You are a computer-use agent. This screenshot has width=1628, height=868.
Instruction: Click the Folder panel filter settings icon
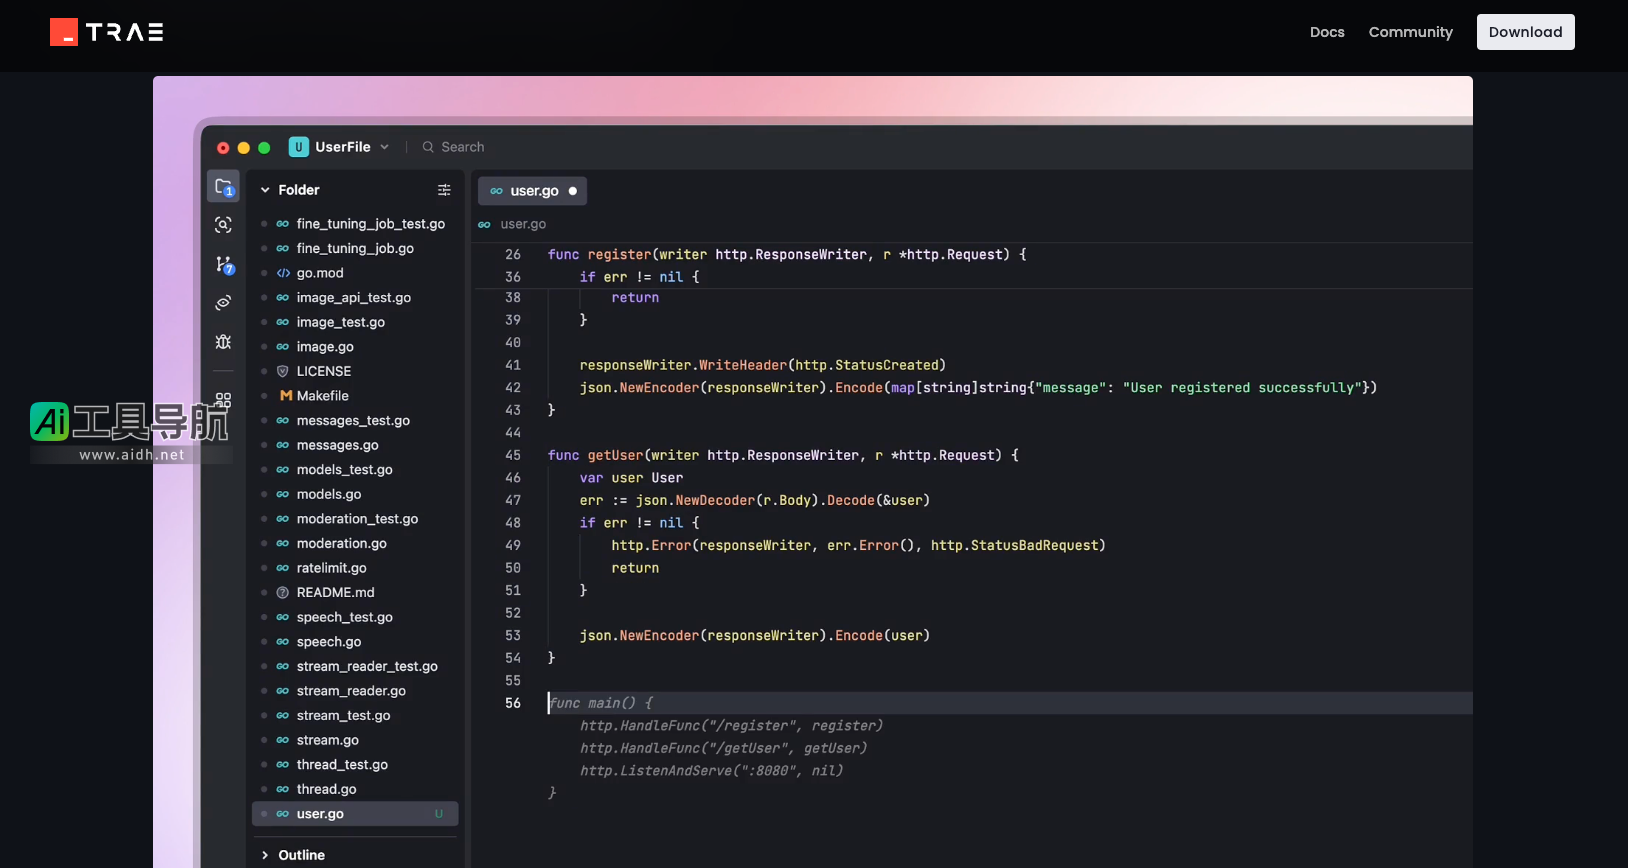pyautogui.click(x=444, y=190)
